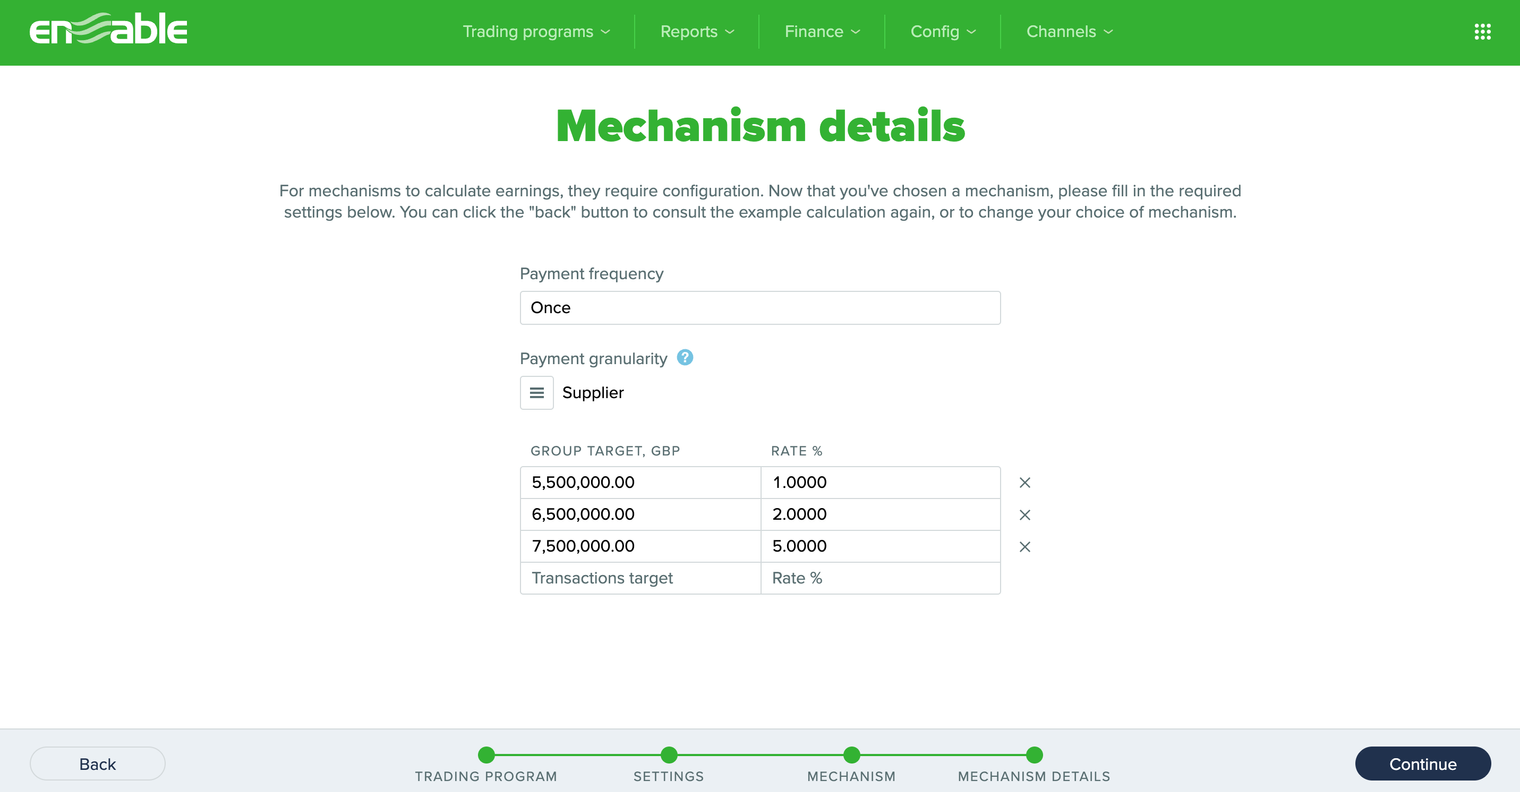
Task: Edit the 1.0000 rate field
Action: coord(881,482)
